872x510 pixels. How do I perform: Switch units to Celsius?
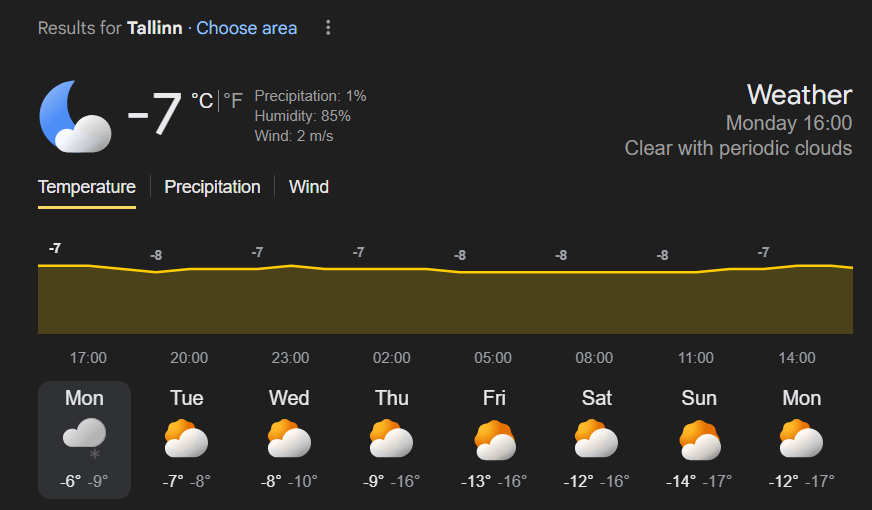pyautogui.click(x=202, y=101)
